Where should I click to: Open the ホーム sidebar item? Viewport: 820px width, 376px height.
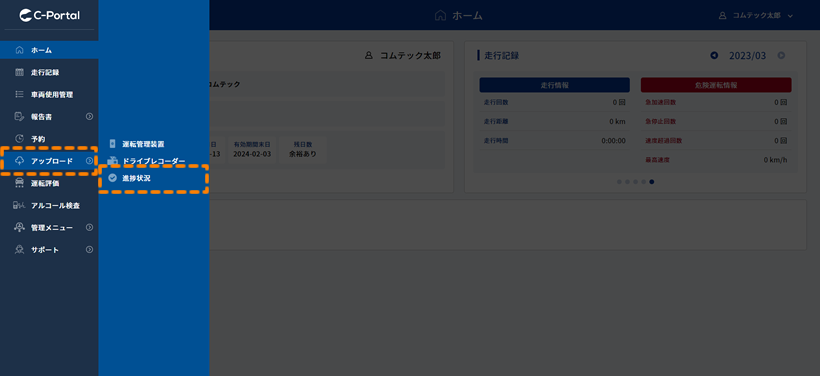pos(49,50)
